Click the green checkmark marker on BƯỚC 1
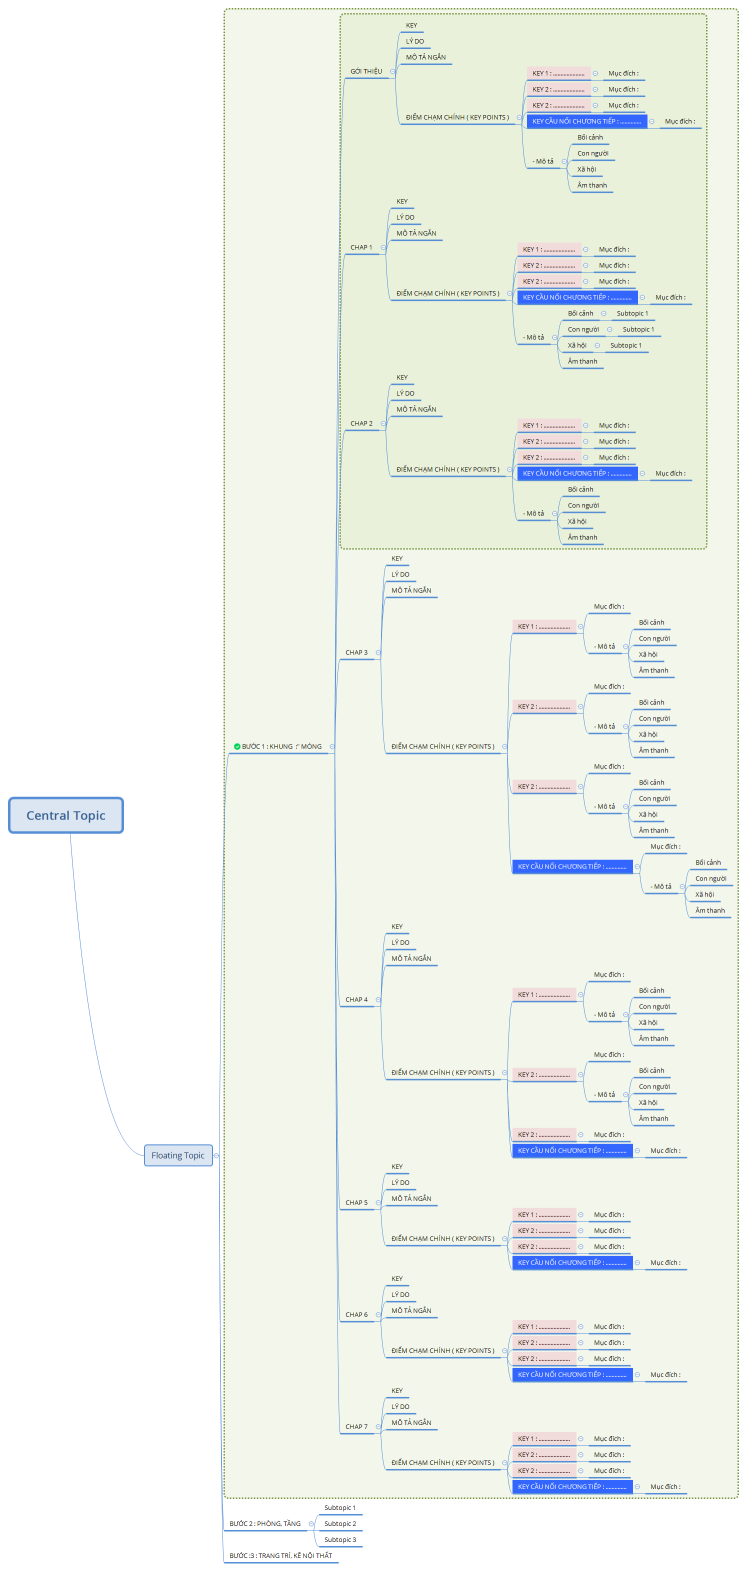 coord(237,746)
